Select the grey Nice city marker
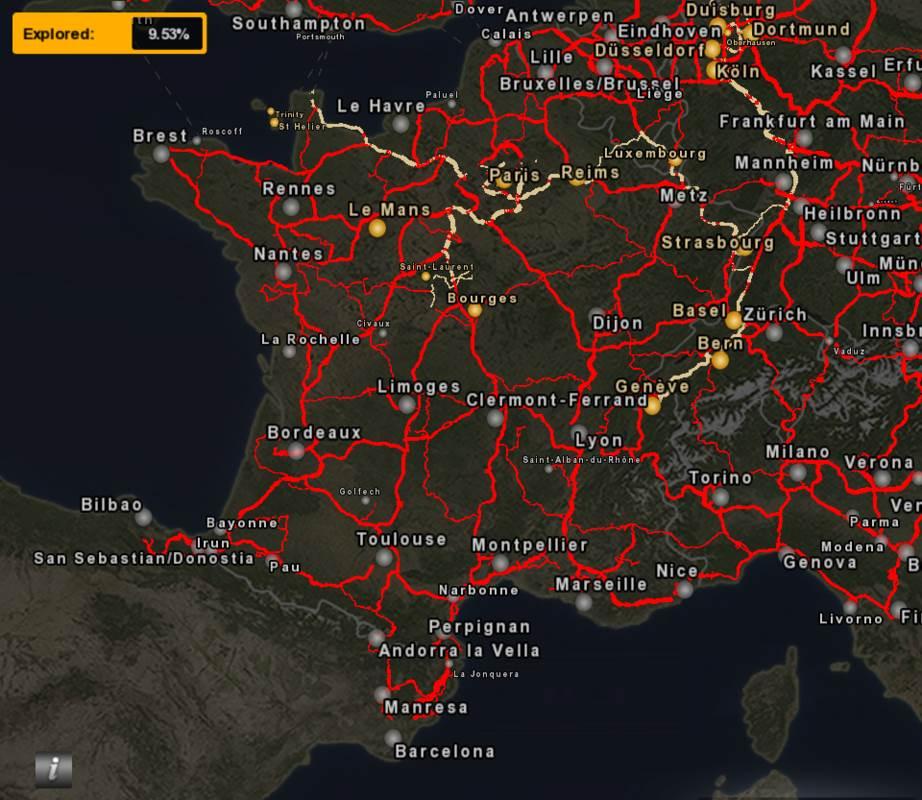 (x=684, y=589)
